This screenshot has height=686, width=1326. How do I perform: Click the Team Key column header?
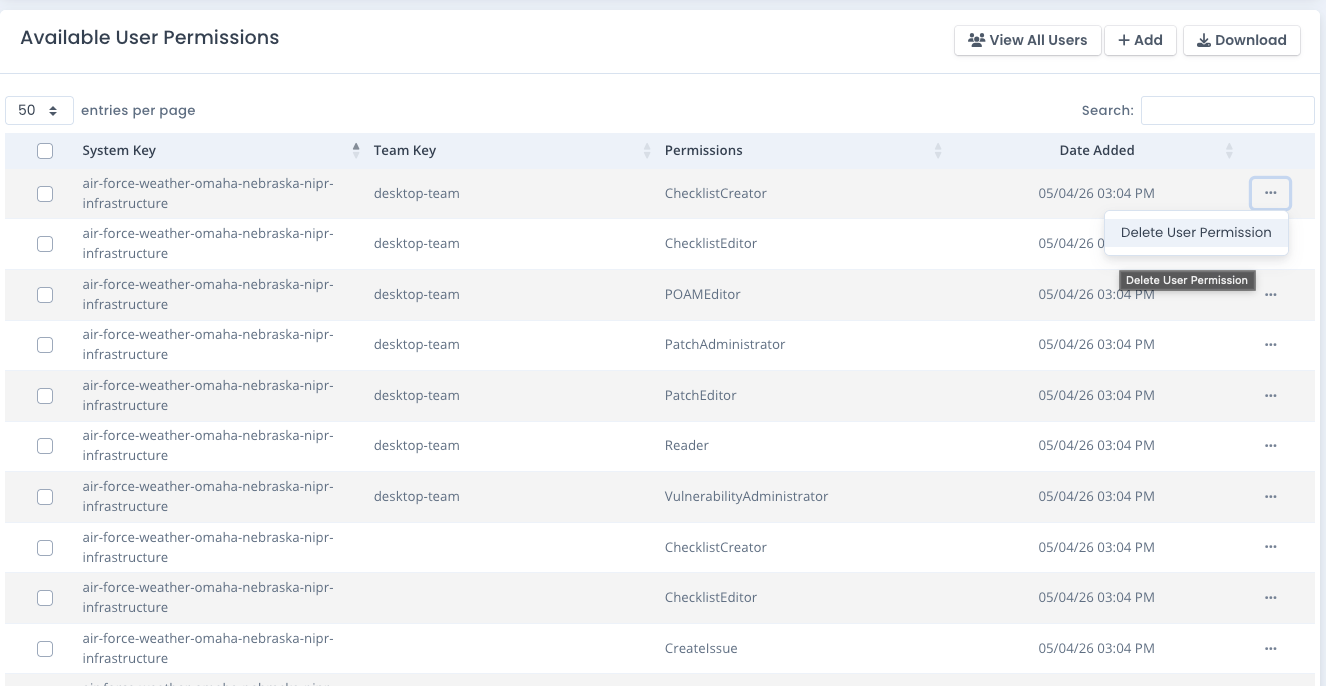(x=405, y=150)
